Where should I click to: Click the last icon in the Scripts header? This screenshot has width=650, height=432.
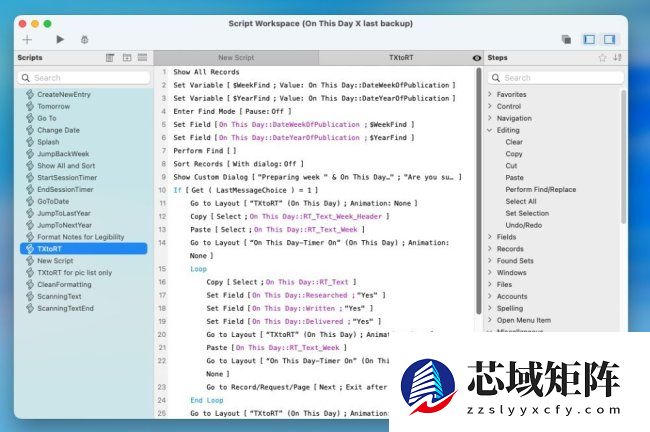coord(142,58)
